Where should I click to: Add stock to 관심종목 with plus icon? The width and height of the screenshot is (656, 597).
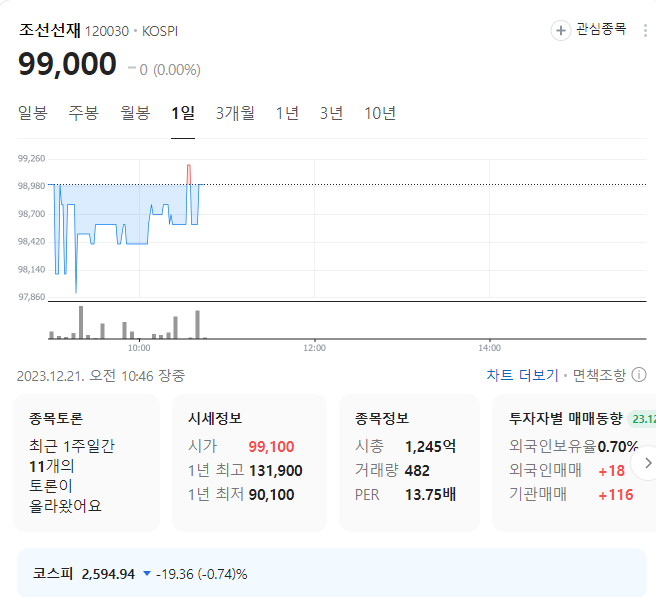[561, 31]
